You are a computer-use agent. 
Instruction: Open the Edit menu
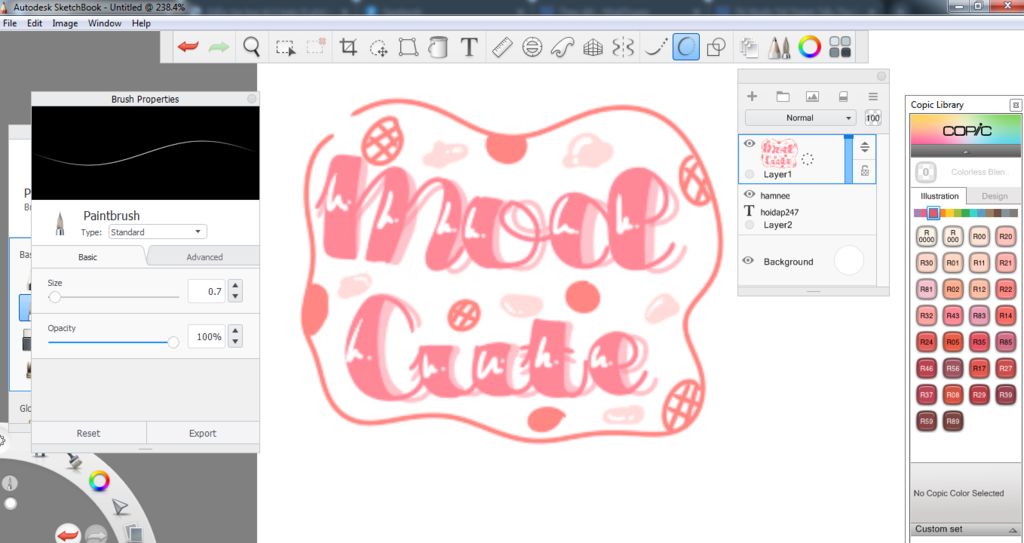tap(35, 23)
